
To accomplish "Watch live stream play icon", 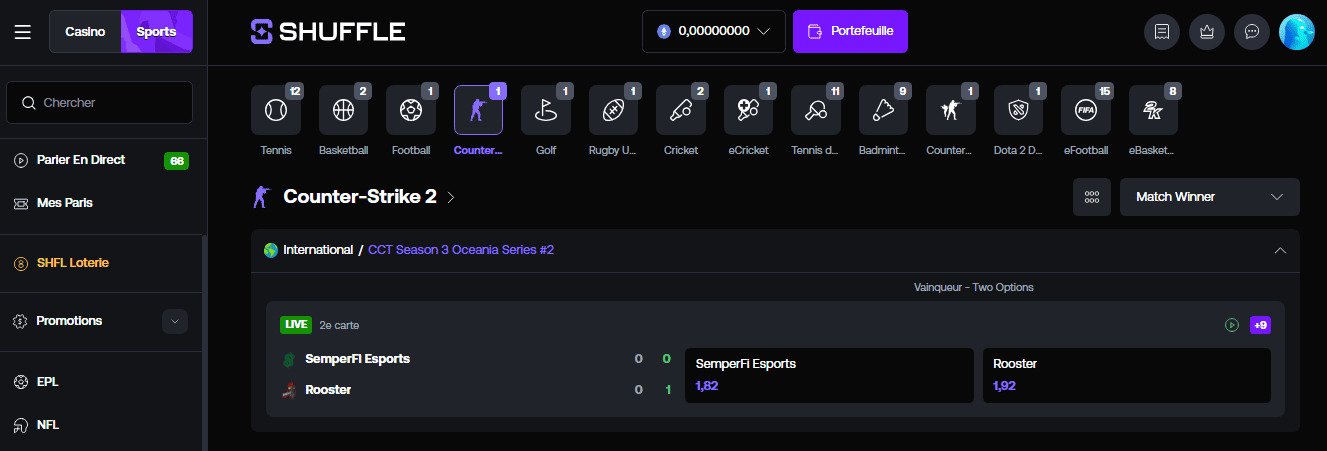I will click(1232, 325).
